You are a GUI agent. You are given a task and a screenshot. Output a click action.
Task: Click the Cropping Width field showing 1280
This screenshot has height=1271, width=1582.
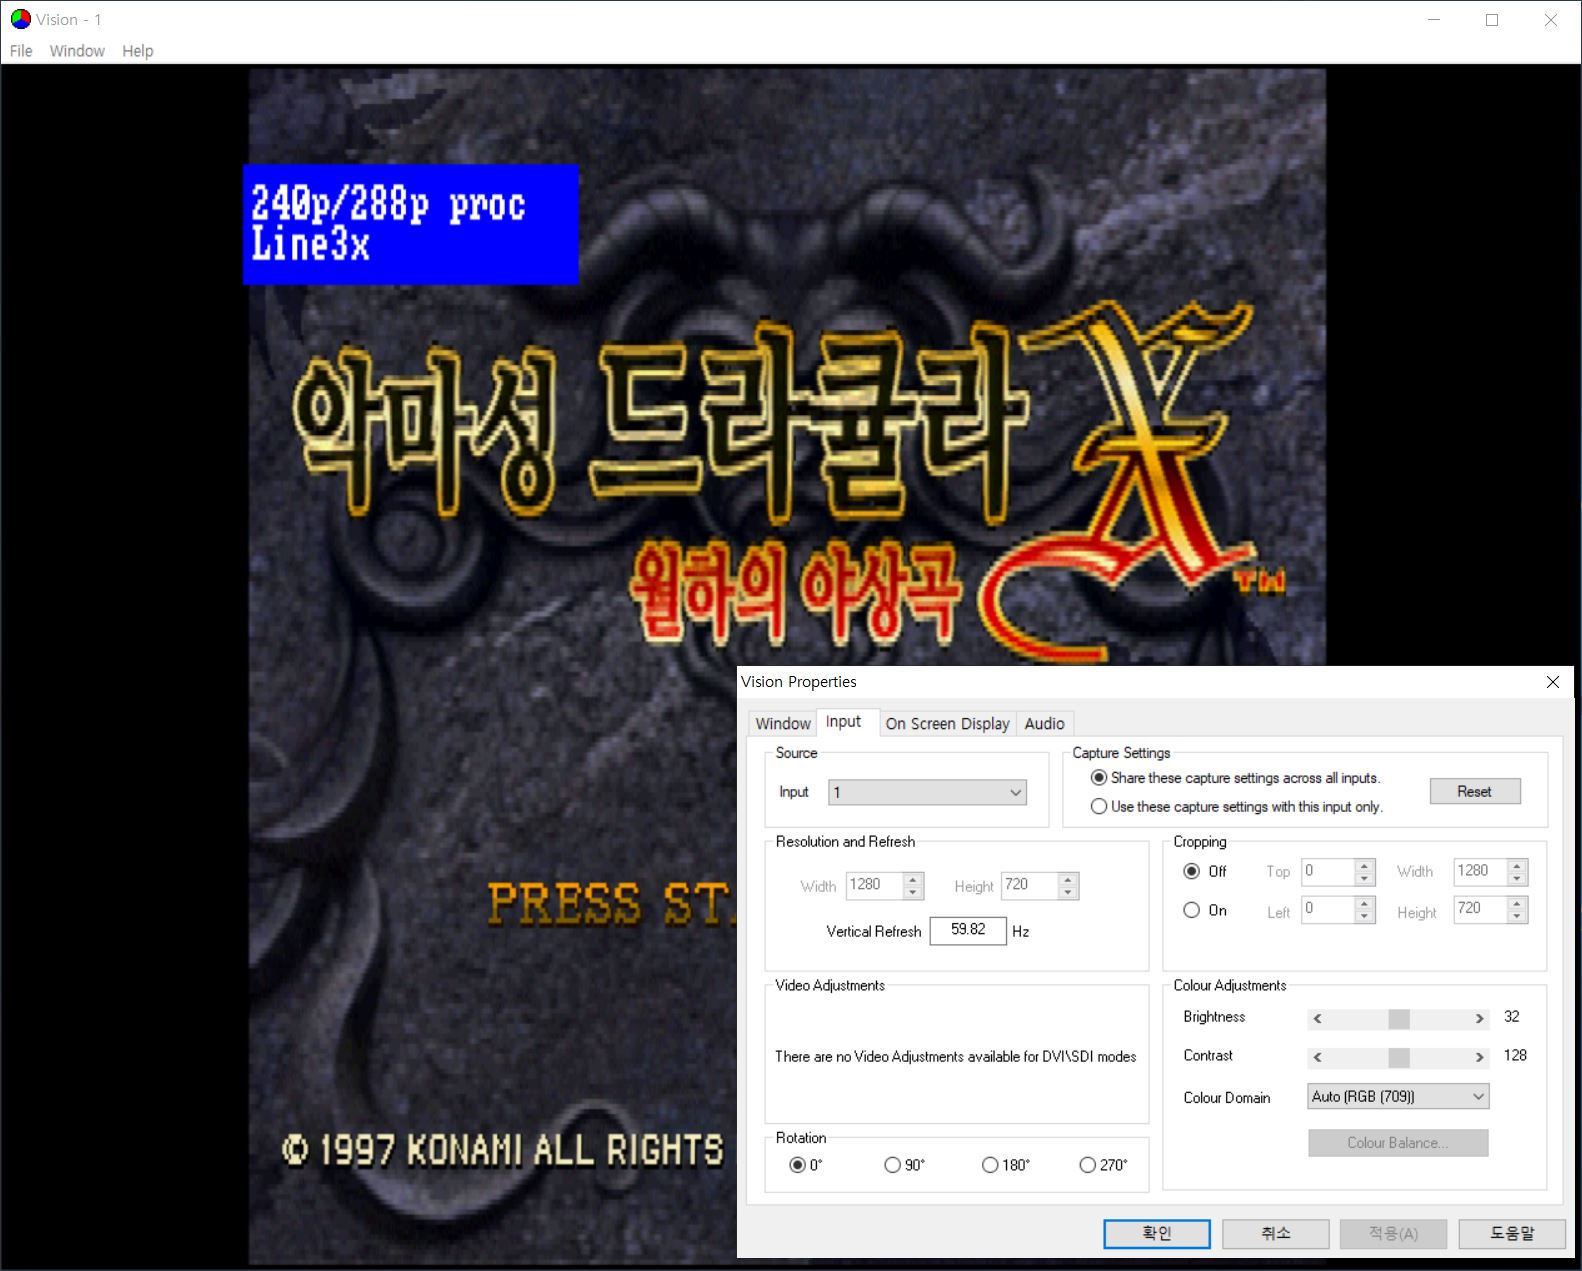1480,871
